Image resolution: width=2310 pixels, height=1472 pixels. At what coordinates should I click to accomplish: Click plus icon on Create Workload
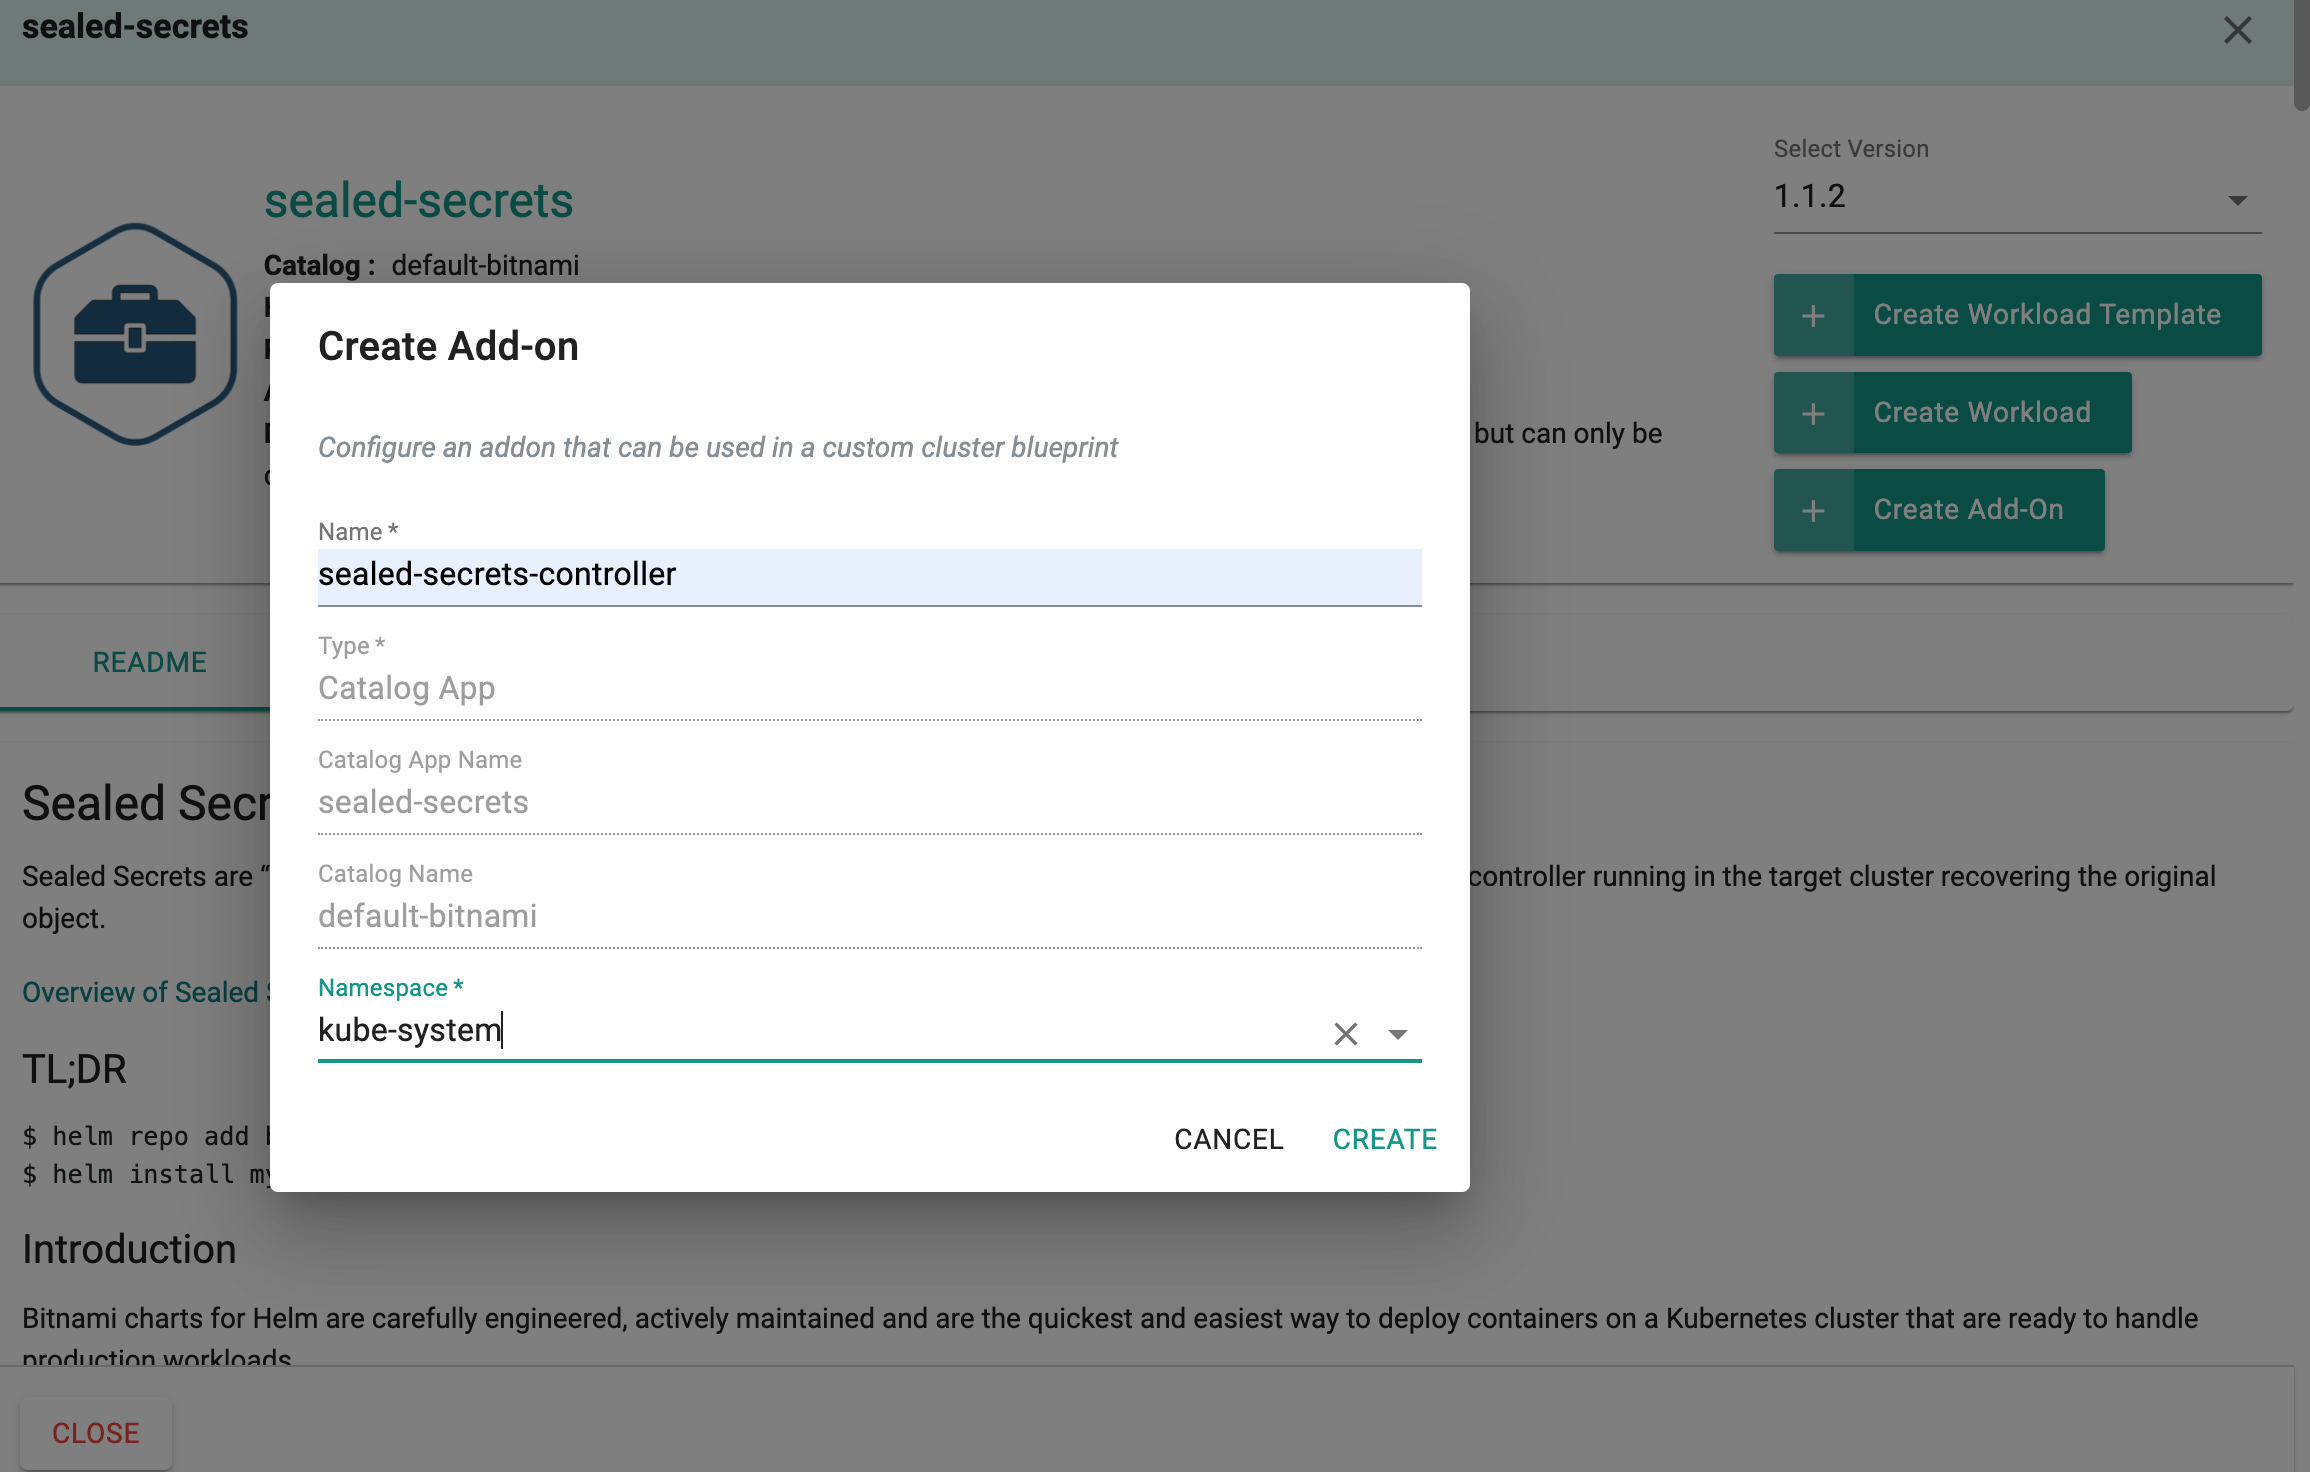click(x=1813, y=412)
